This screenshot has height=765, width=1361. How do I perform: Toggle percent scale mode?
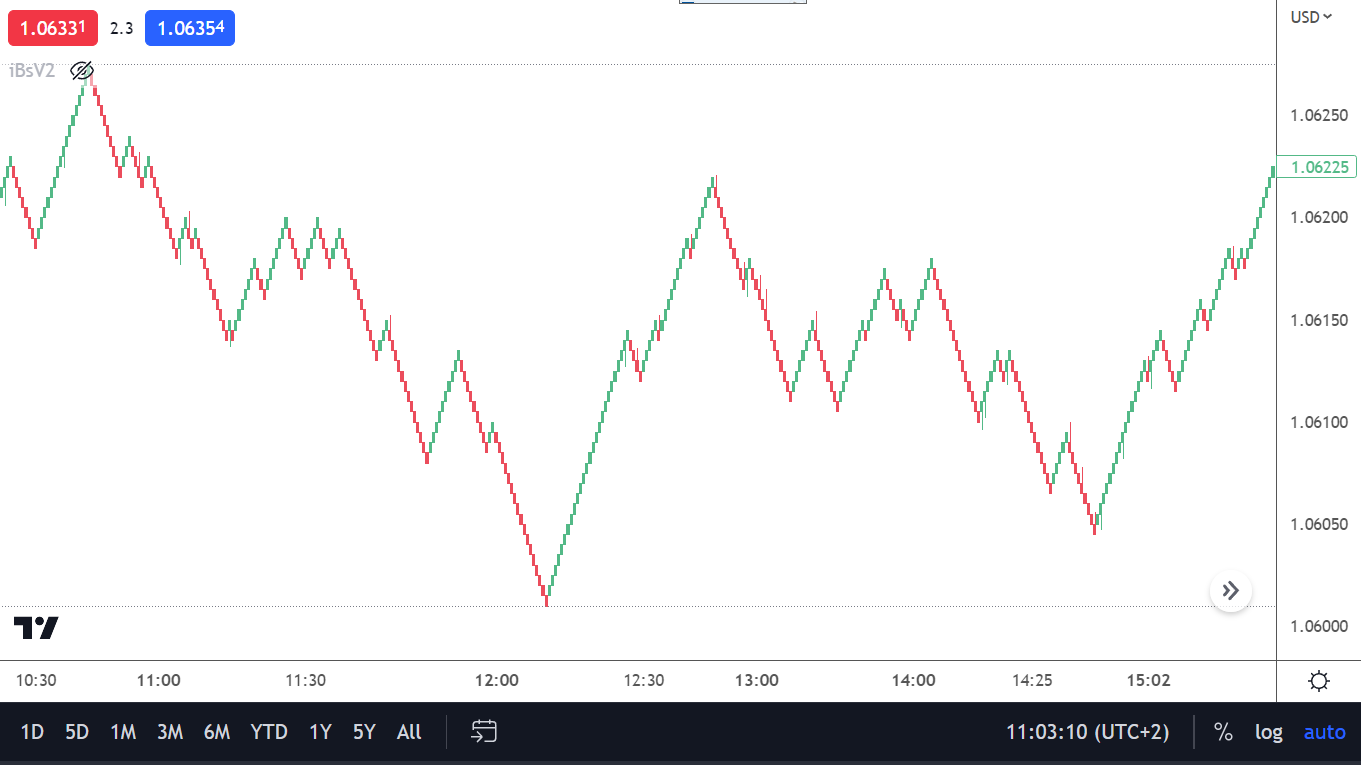pyautogui.click(x=1223, y=732)
